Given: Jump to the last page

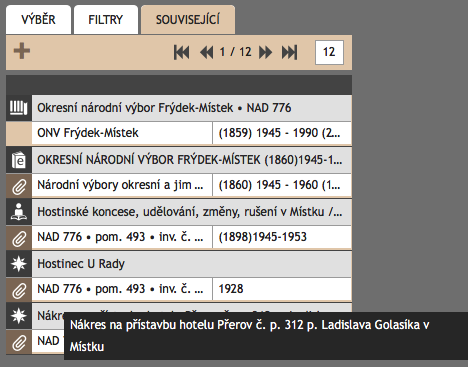Looking at the screenshot, I should (x=289, y=52).
